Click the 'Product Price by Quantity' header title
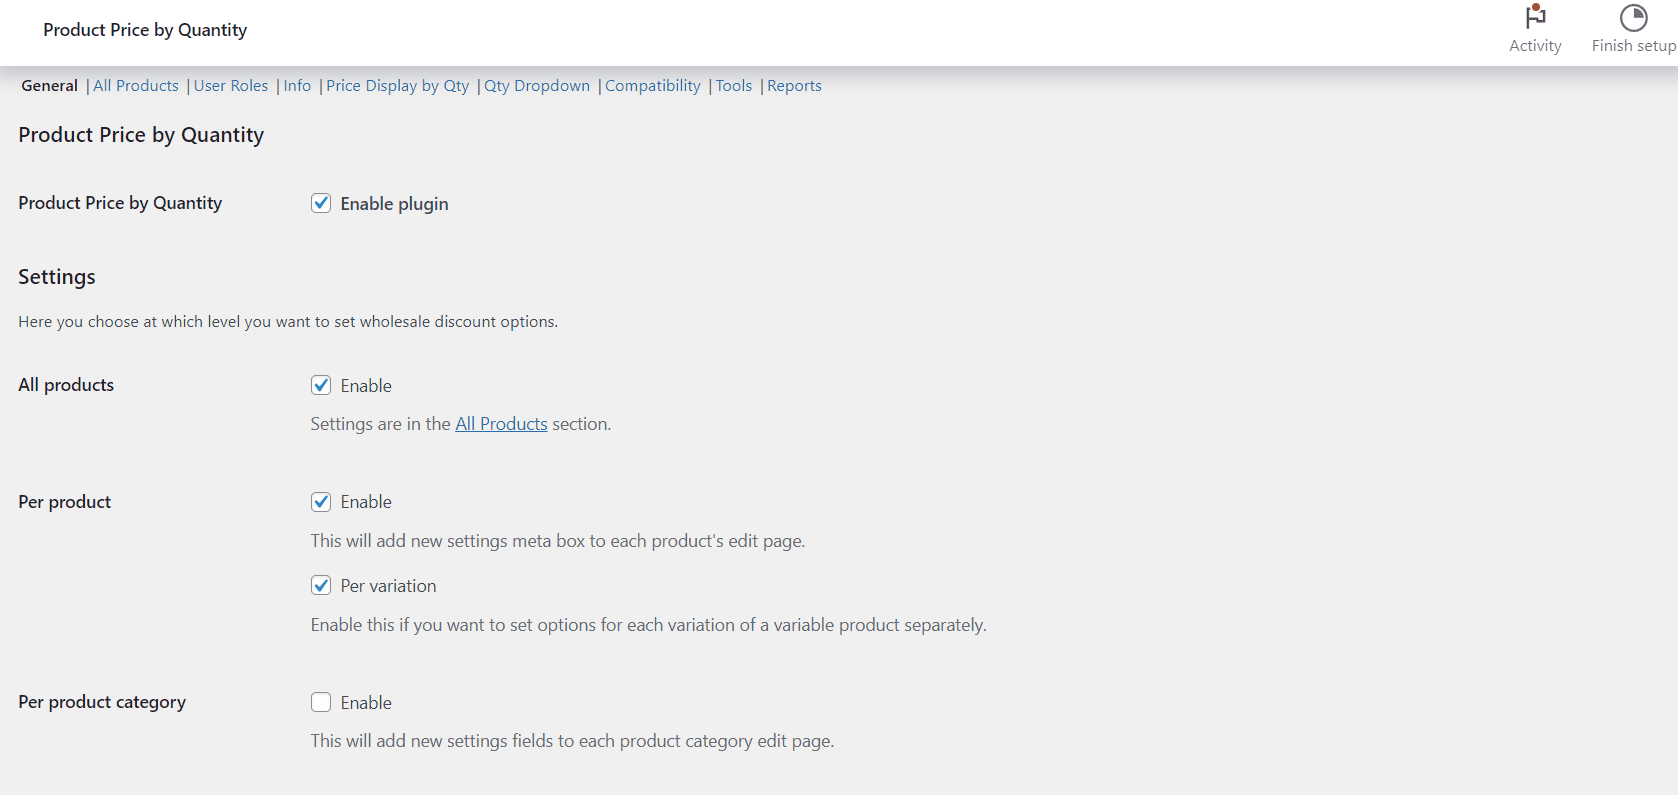The image size is (1678, 795). coord(145,30)
